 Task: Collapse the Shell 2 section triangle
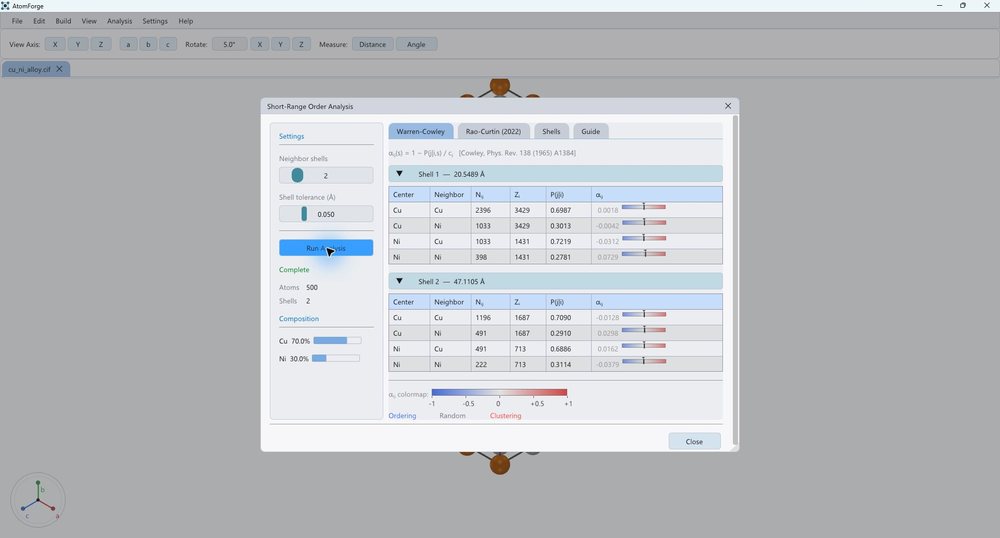pyautogui.click(x=399, y=281)
